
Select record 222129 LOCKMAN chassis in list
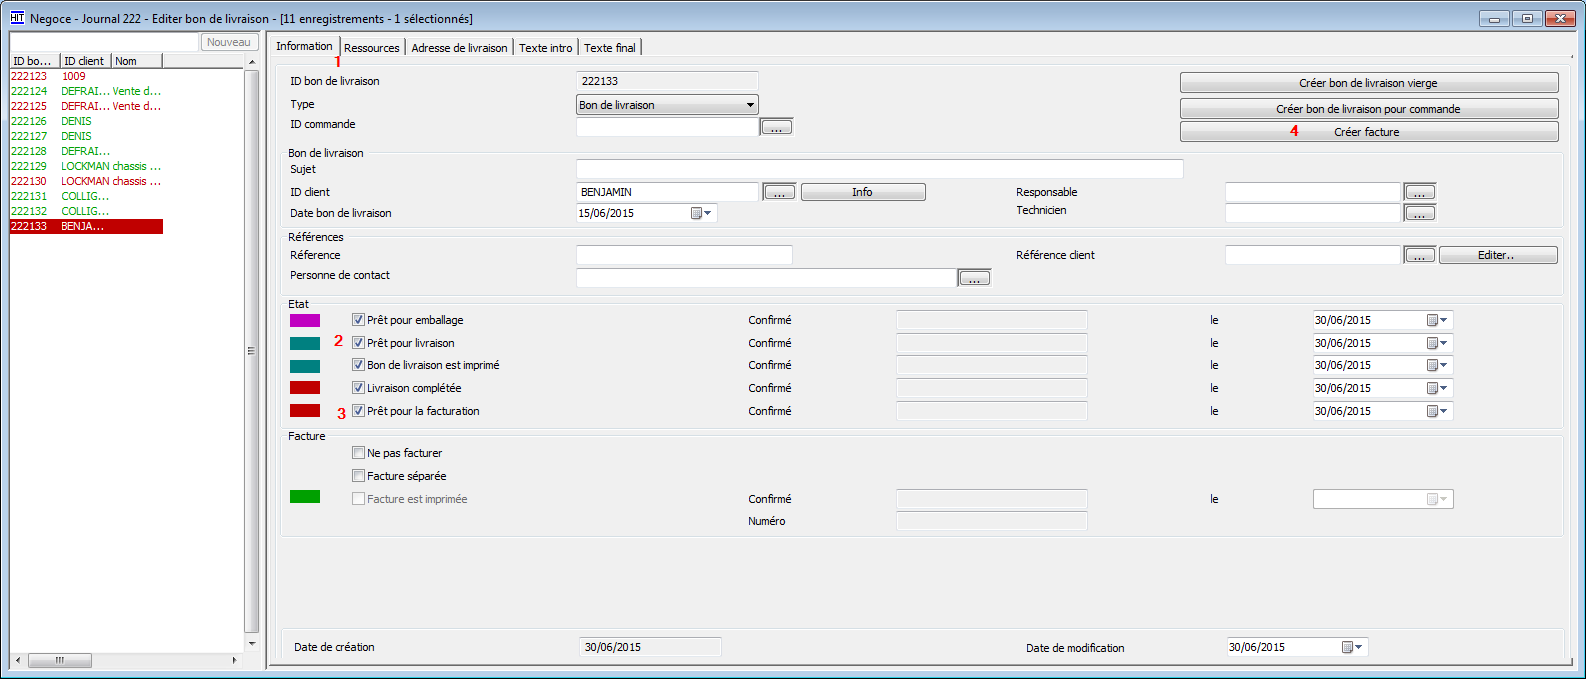point(85,166)
